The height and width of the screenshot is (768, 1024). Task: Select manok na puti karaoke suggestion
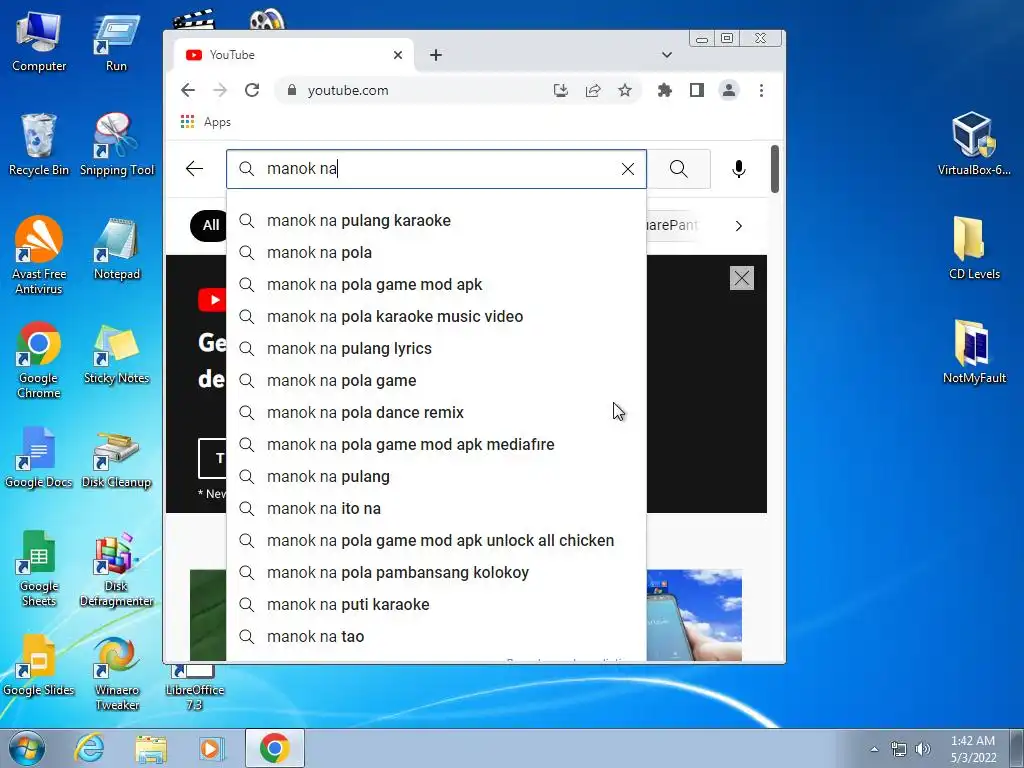[436, 605]
